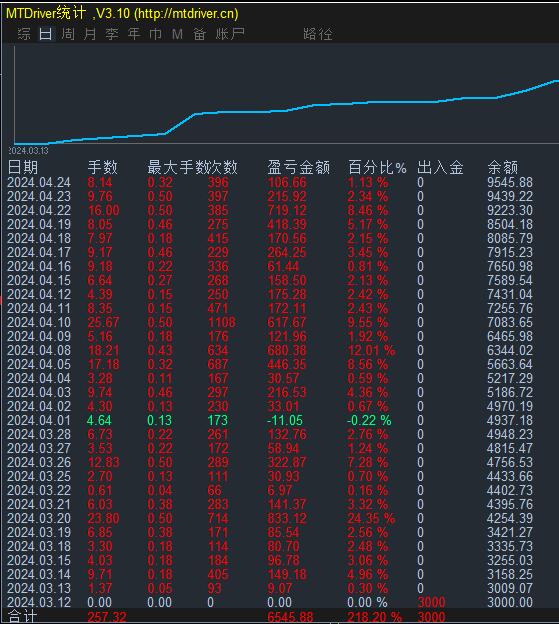
Task: Click the chart start date 2024.03.13 label
Action: (x=28, y=151)
